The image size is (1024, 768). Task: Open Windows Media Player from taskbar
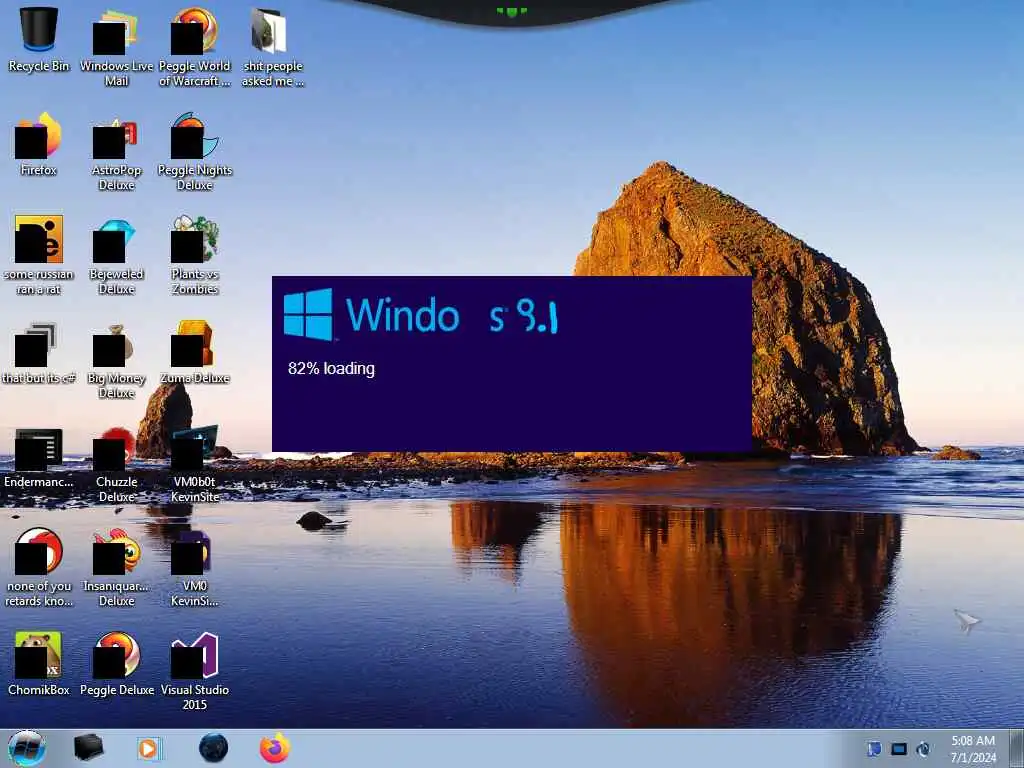click(149, 748)
